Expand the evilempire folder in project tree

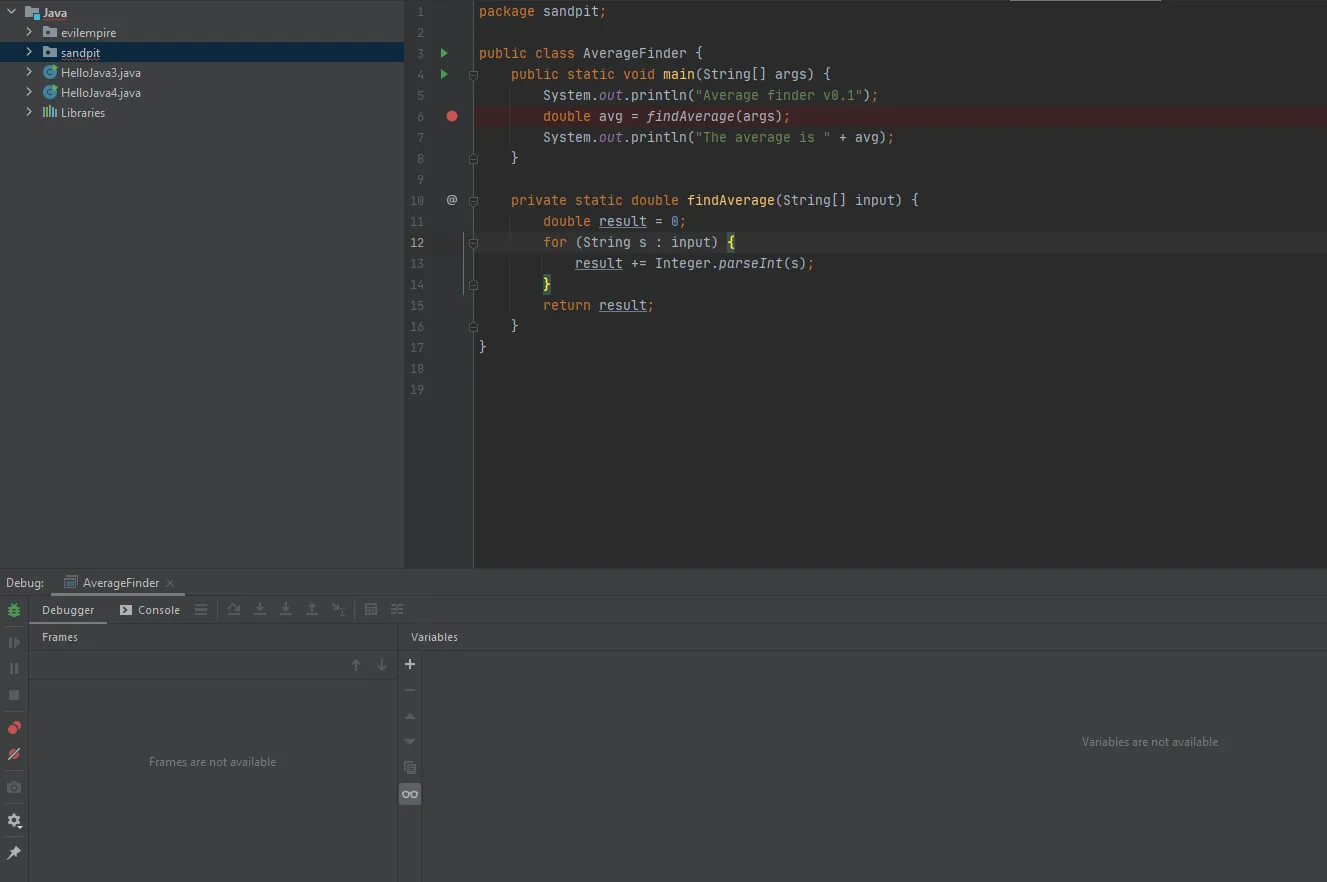[x=29, y=32]
